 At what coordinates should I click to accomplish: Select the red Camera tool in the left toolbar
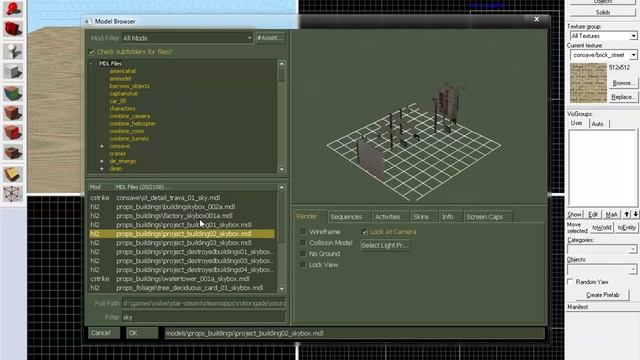(x=13, y=9)
